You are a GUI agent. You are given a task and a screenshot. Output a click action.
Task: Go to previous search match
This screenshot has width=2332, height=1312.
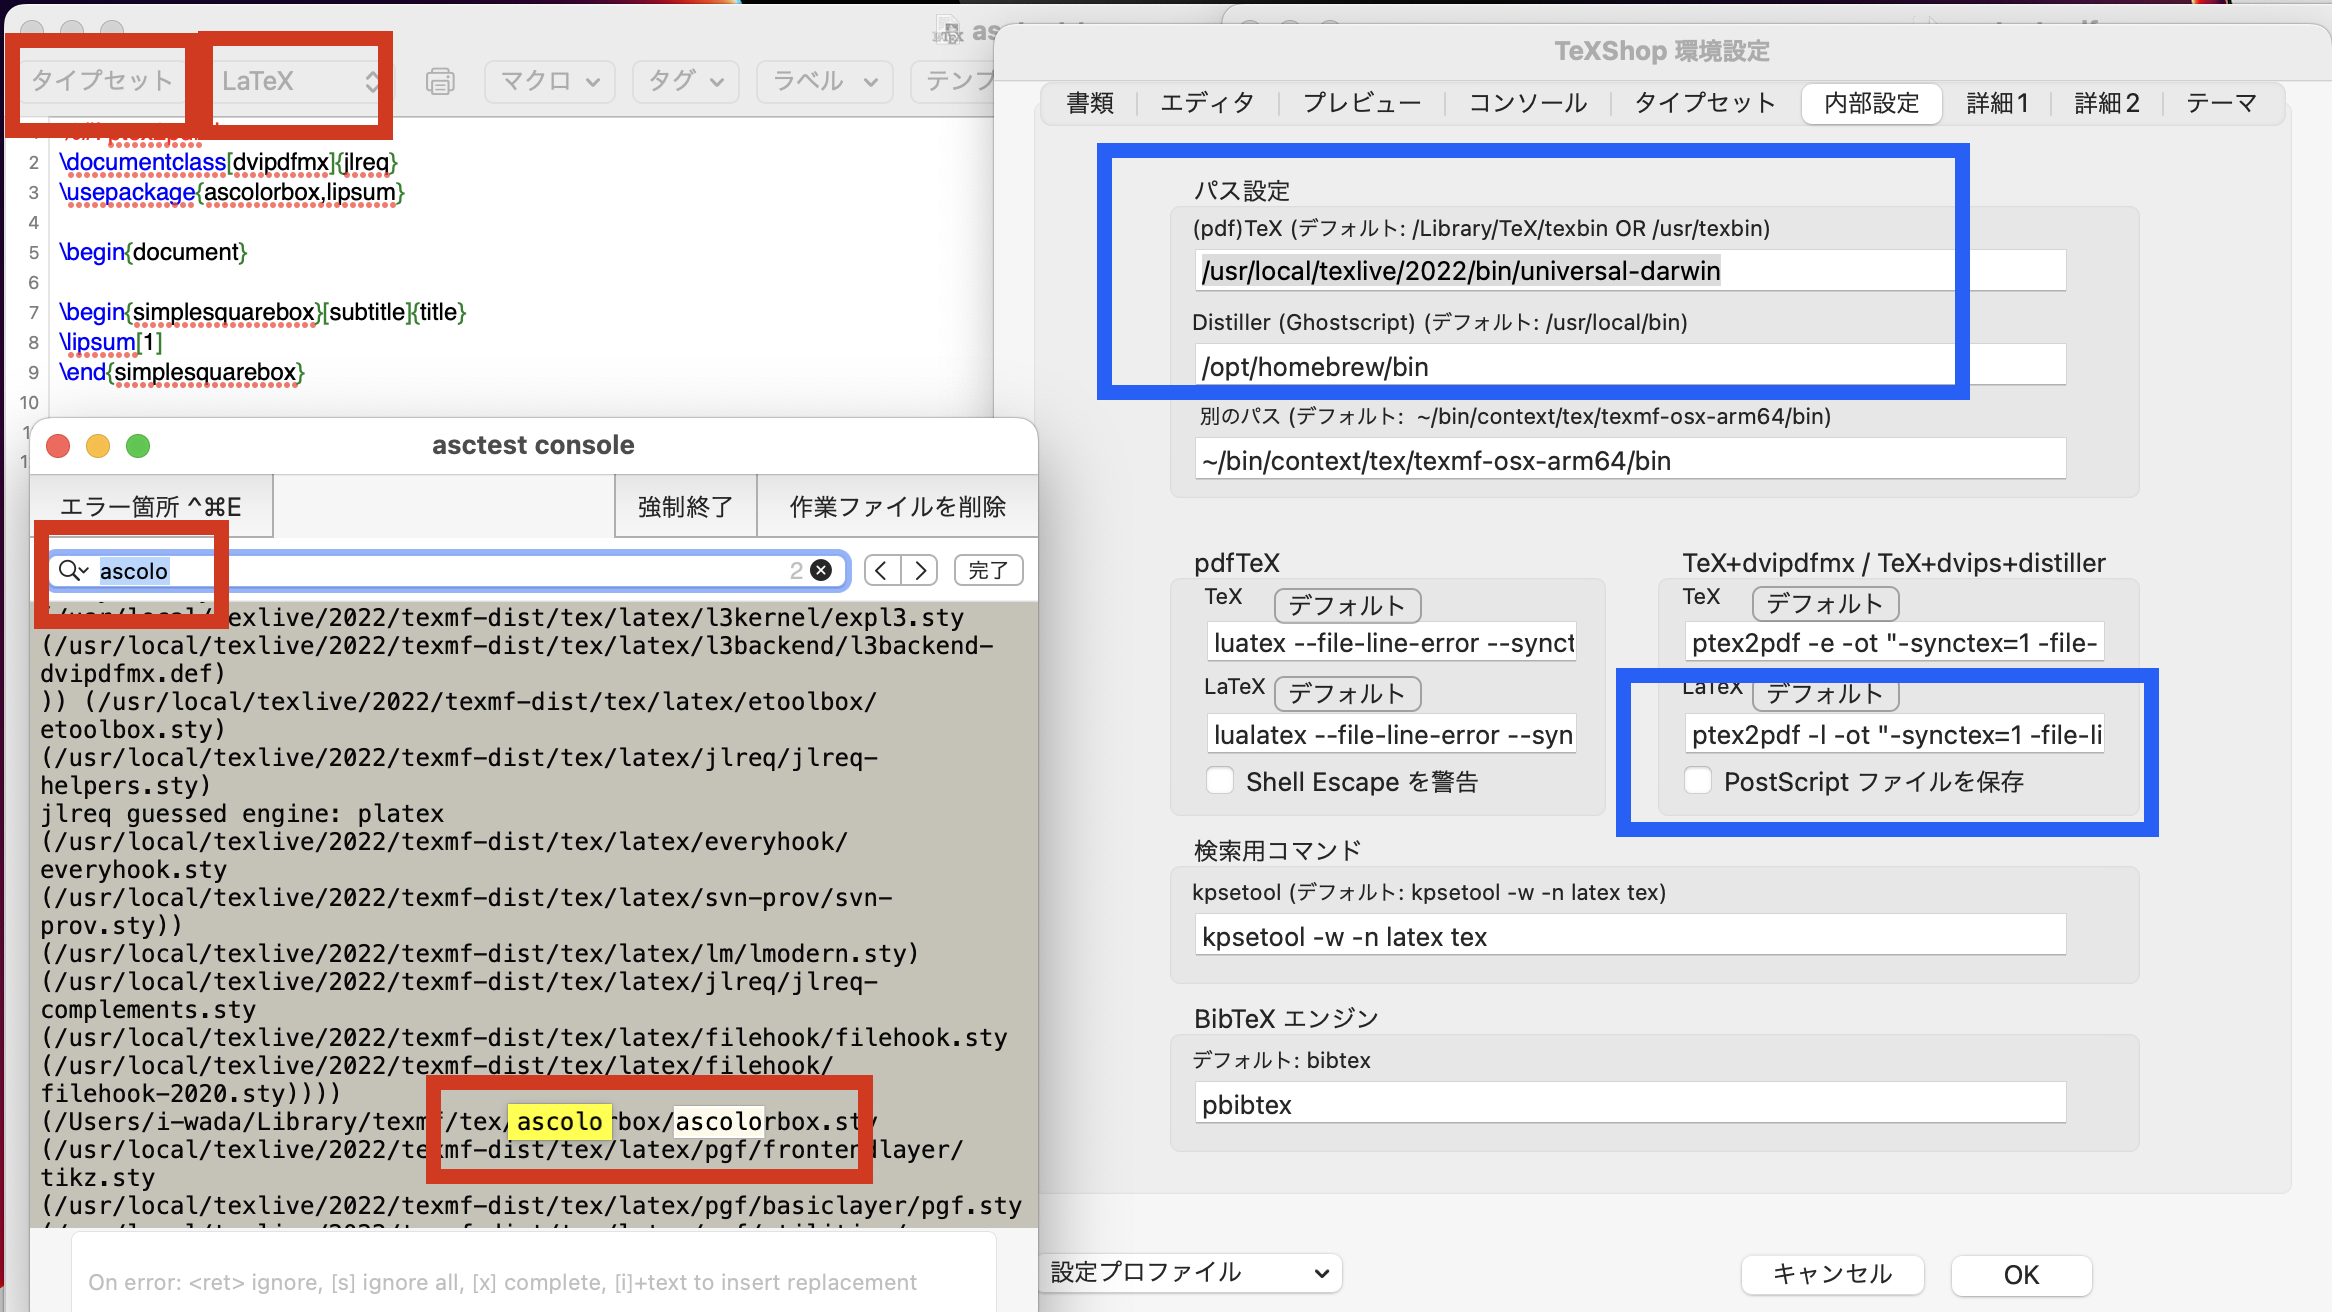click(x=881, y=570)
